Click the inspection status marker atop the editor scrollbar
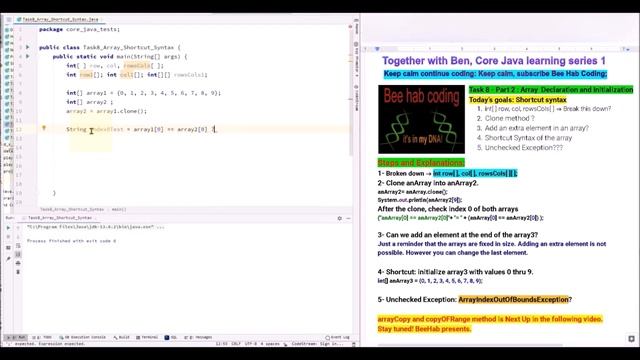The image size is (640, 360). (350, 27)
